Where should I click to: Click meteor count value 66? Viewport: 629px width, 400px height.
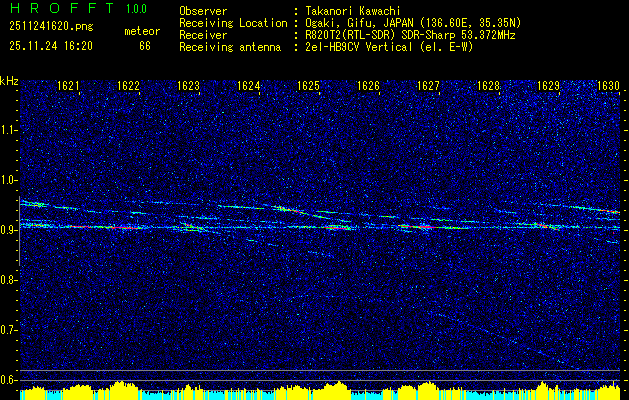click(145, 46)
